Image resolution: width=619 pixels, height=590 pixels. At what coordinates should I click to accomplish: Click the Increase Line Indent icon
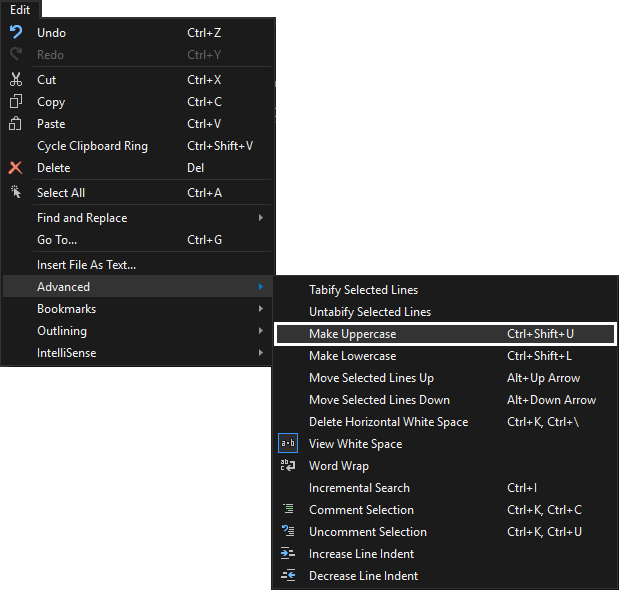288,554
